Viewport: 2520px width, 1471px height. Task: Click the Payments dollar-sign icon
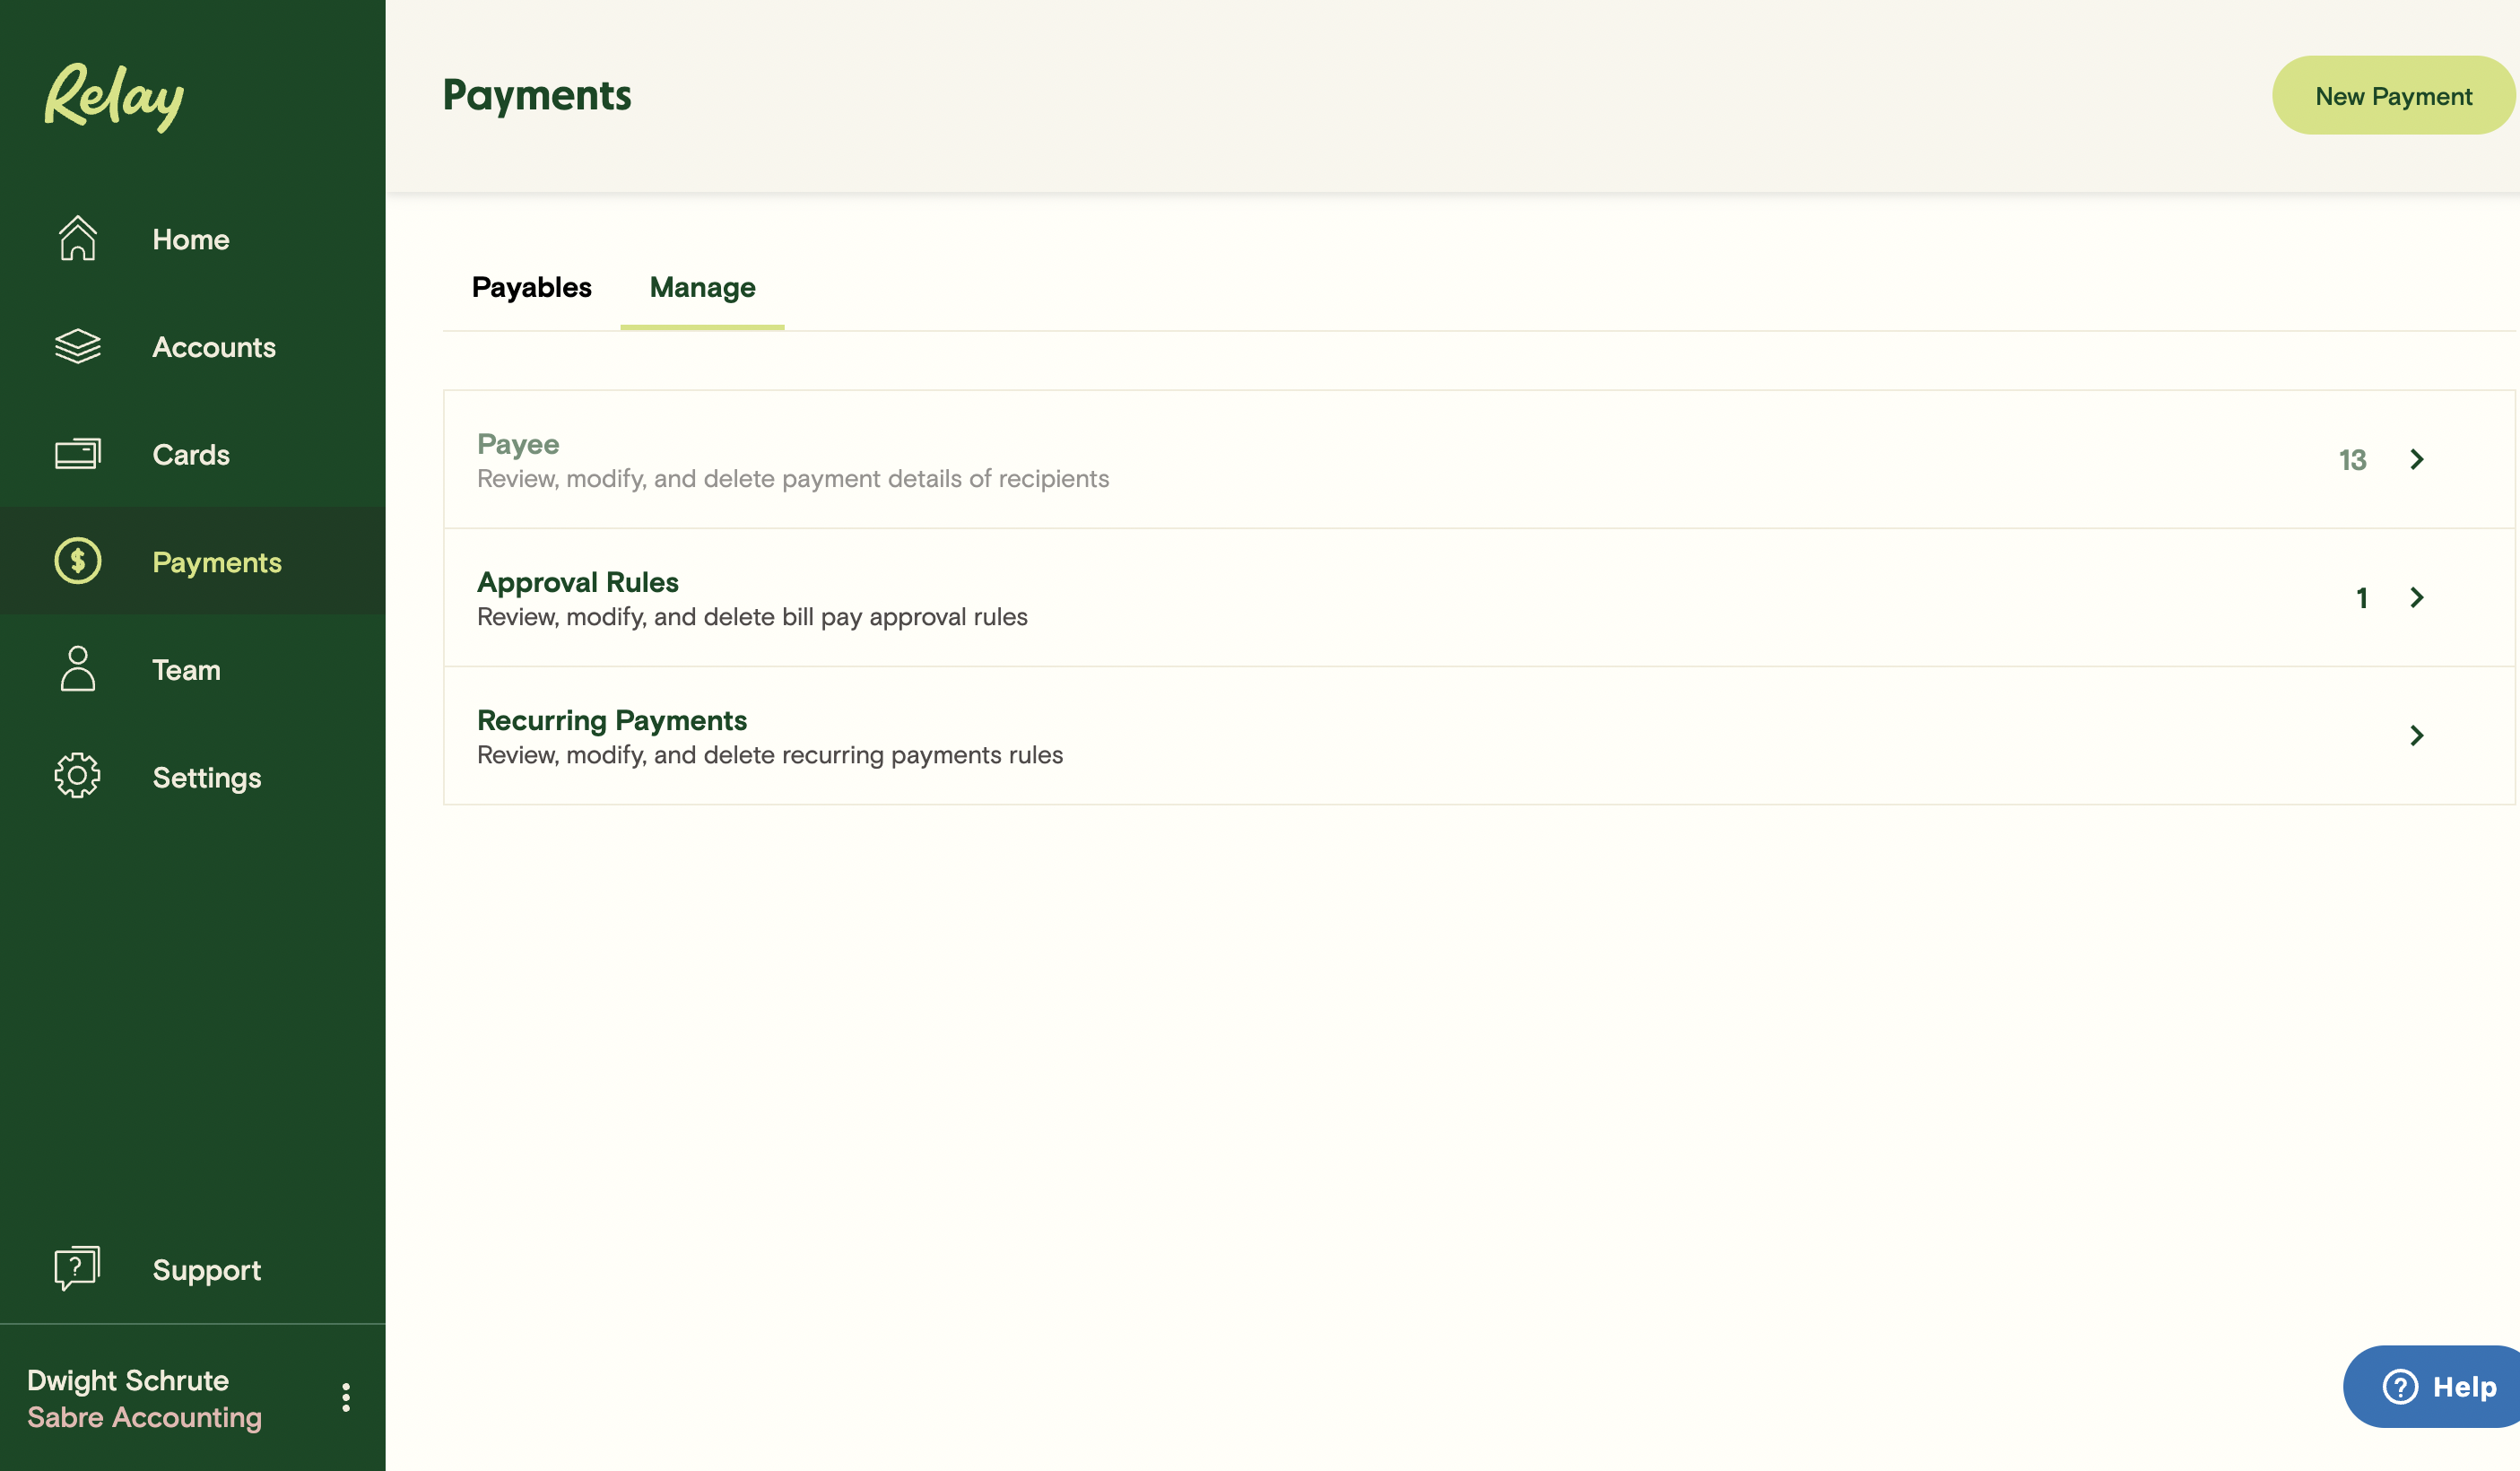click(77, 561)
